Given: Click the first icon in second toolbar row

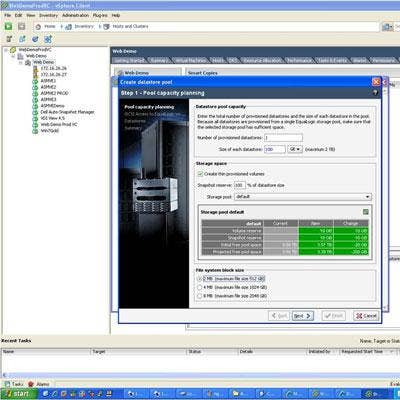Looking at the screenshot, I should 9,39.
